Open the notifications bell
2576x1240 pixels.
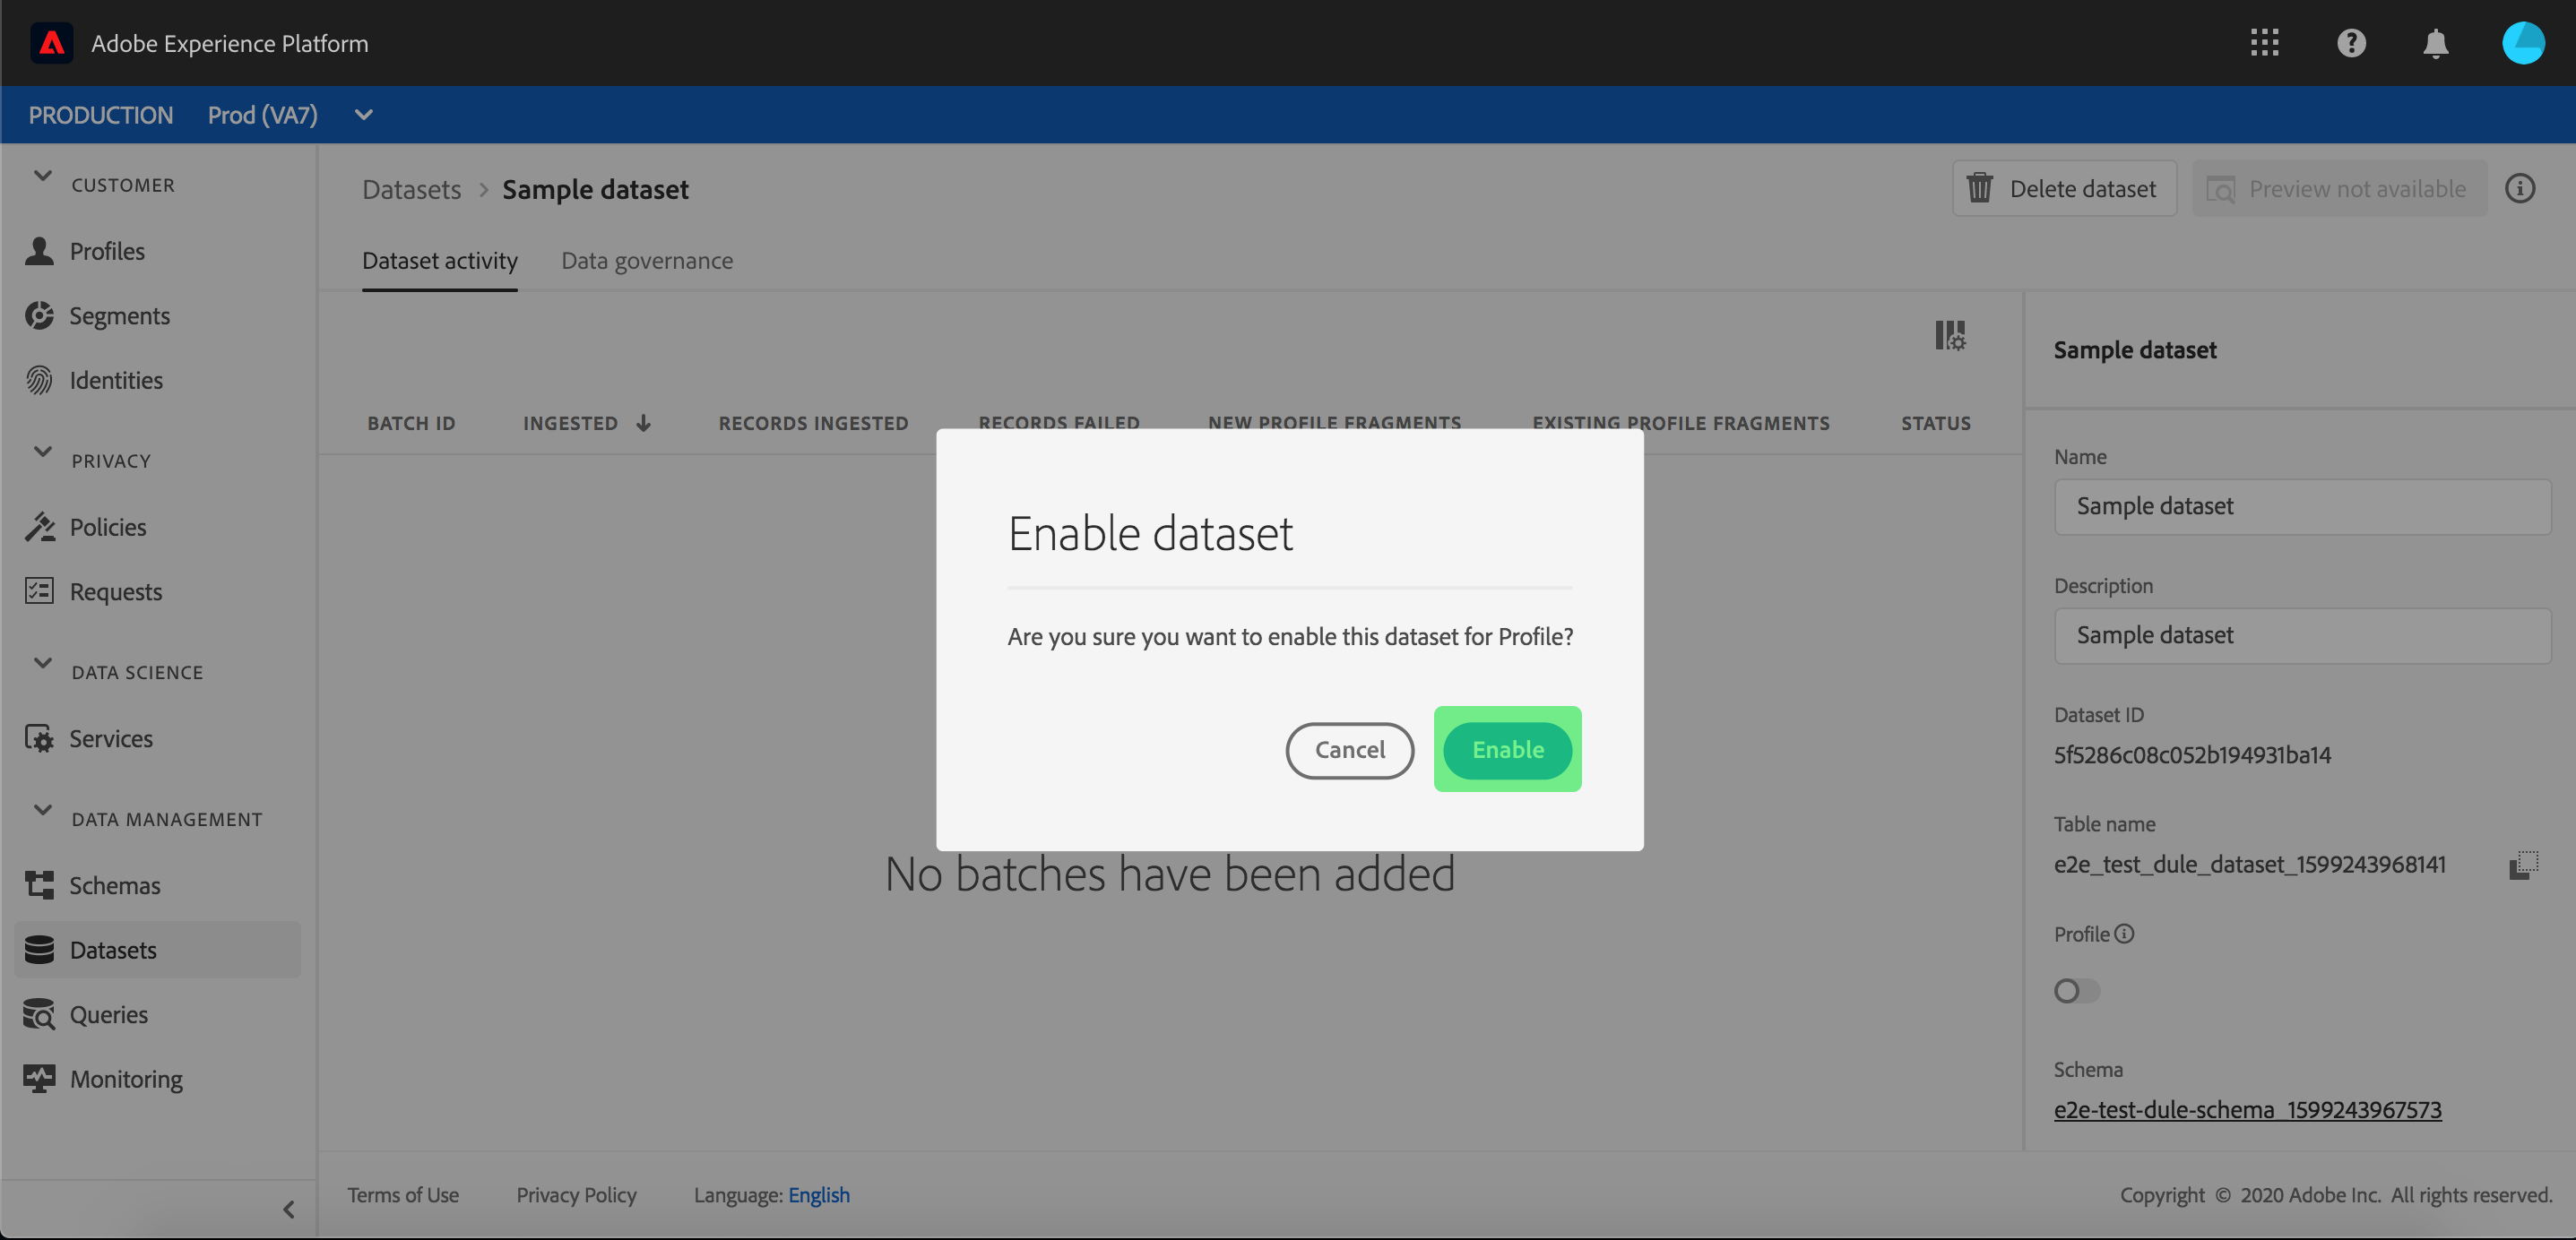coord(2435,43)
